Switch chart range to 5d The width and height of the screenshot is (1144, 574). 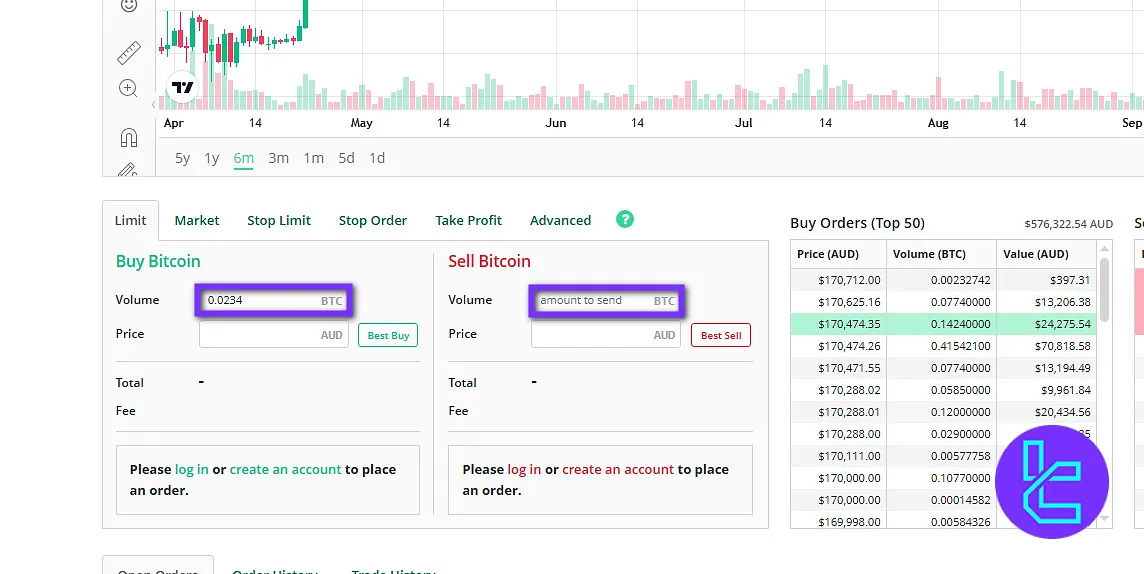pos(347,158)
